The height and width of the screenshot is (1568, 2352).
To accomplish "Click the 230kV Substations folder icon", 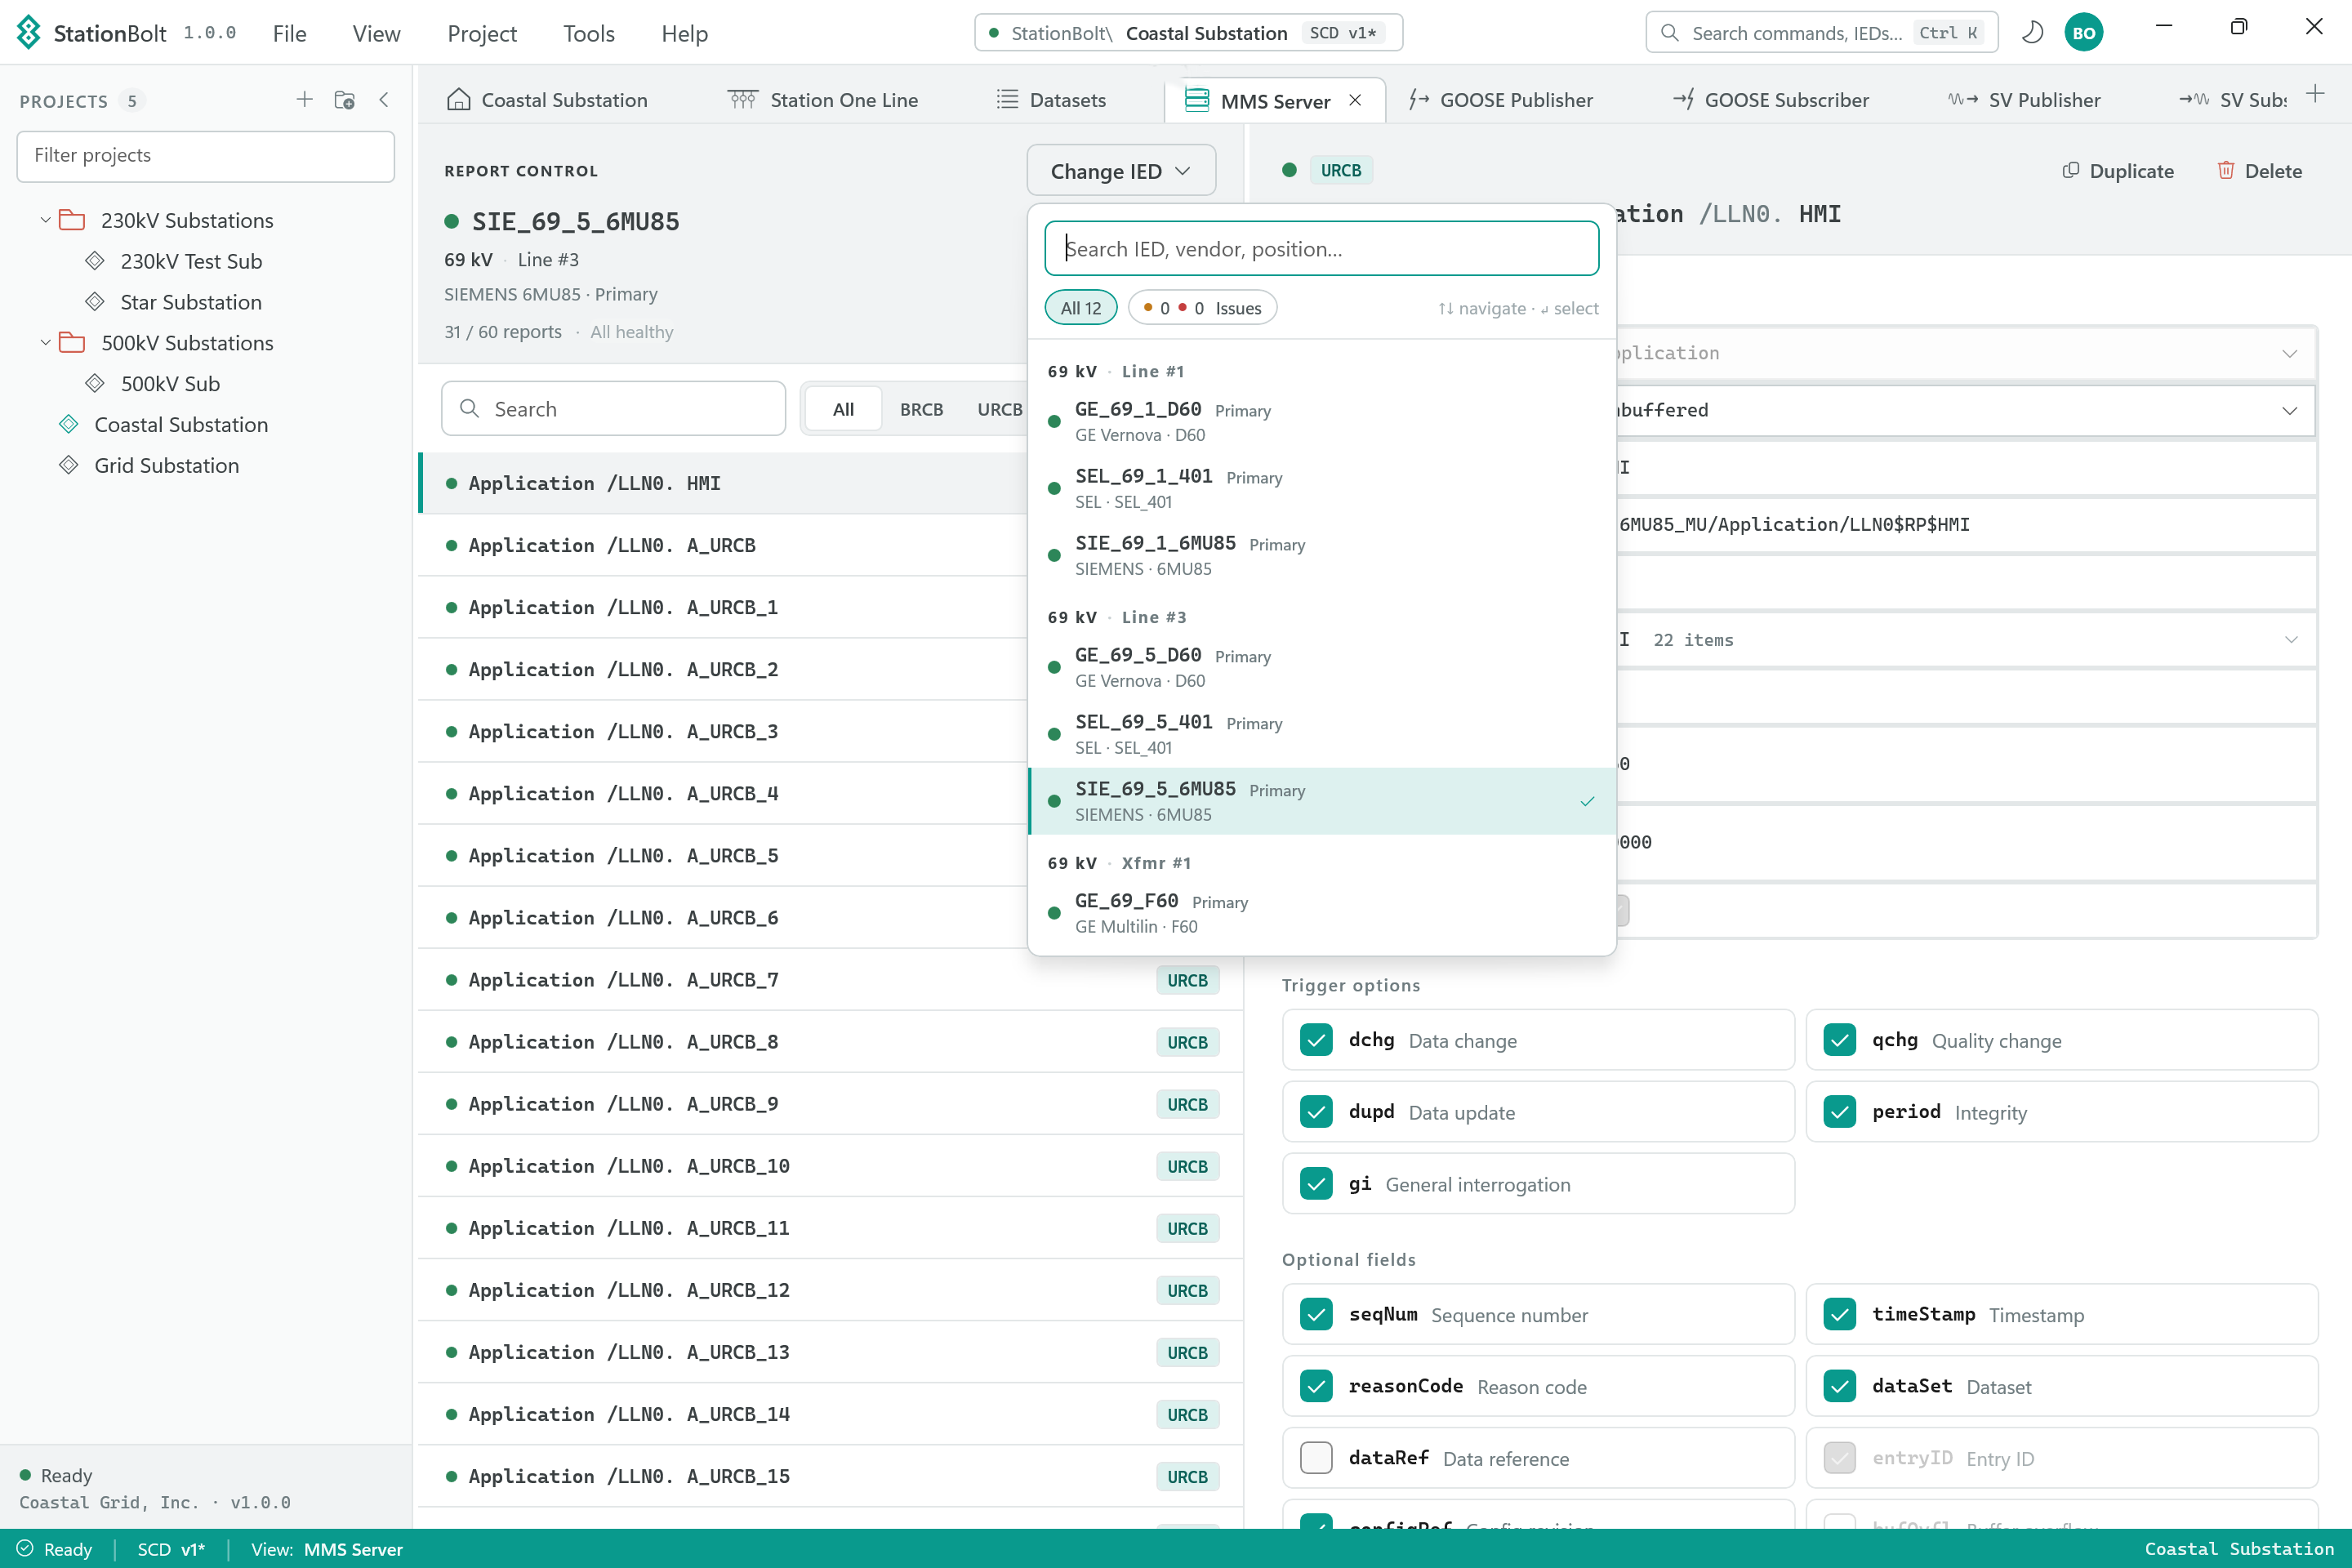I will coord(72,220).
